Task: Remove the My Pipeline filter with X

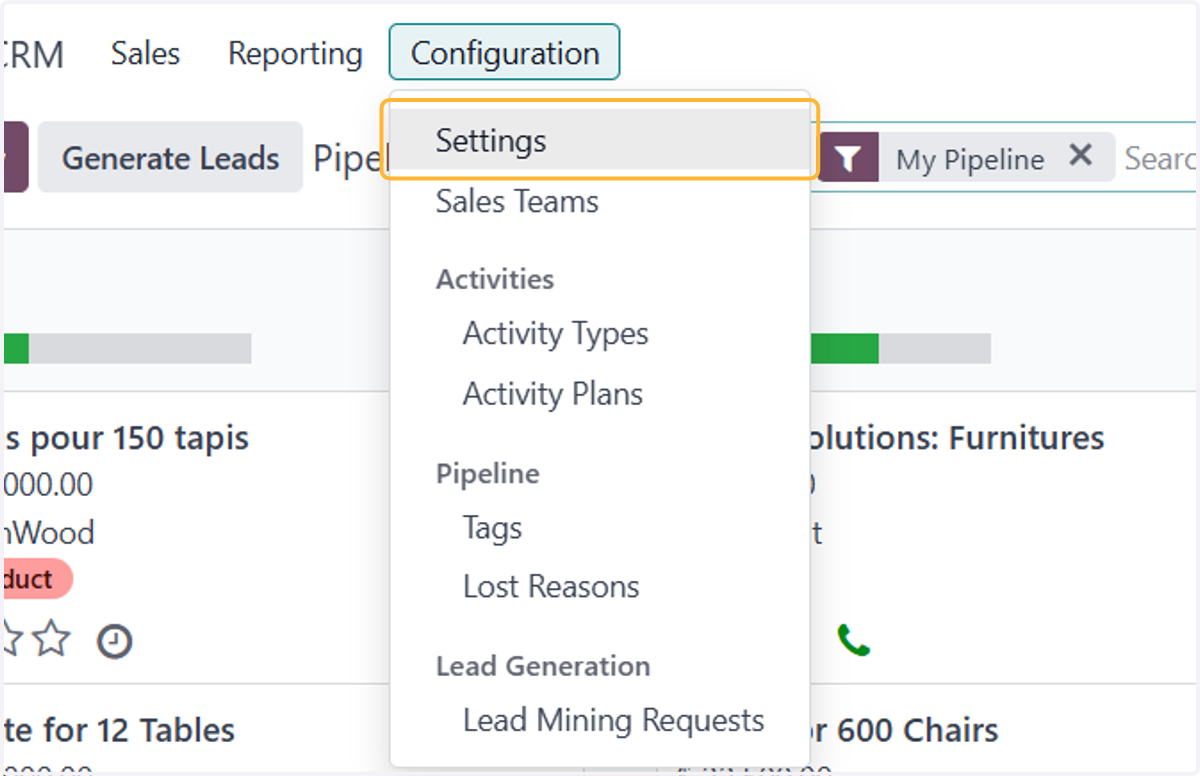Action: coord(1080,156)
